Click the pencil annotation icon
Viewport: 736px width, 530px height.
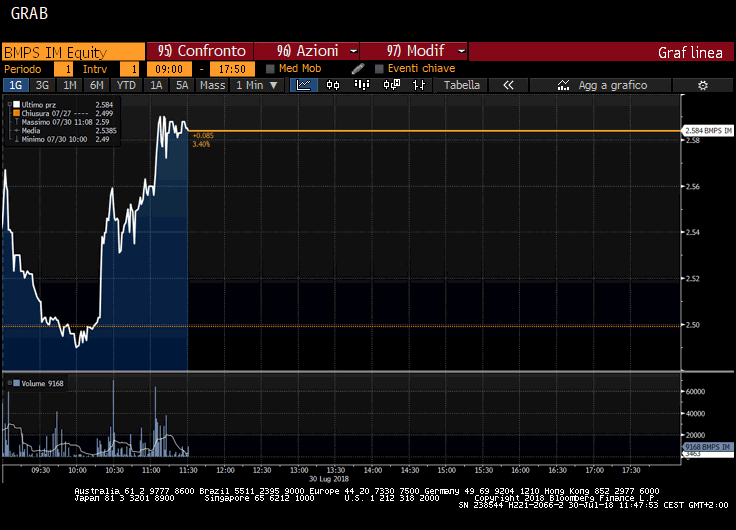point(358,69)
